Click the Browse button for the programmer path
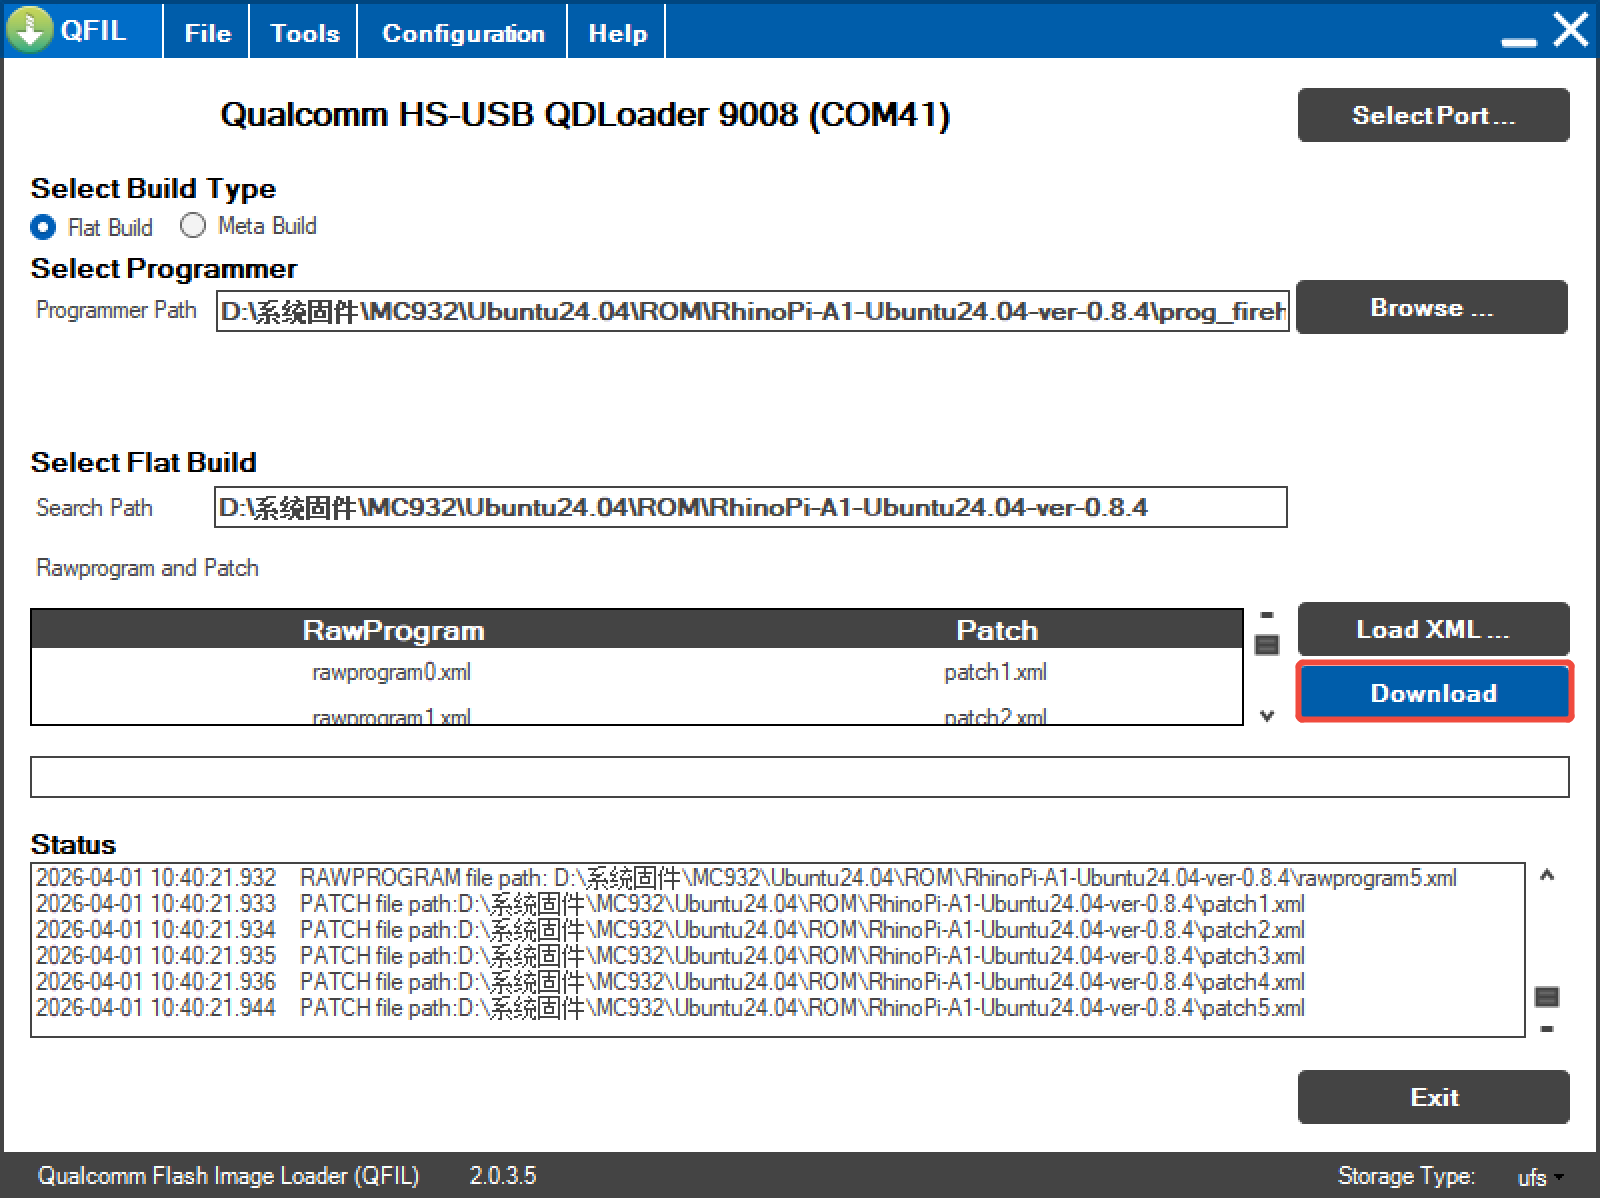The width and height of the screenshot is (1600, 1198). (x=1431, y=308)
